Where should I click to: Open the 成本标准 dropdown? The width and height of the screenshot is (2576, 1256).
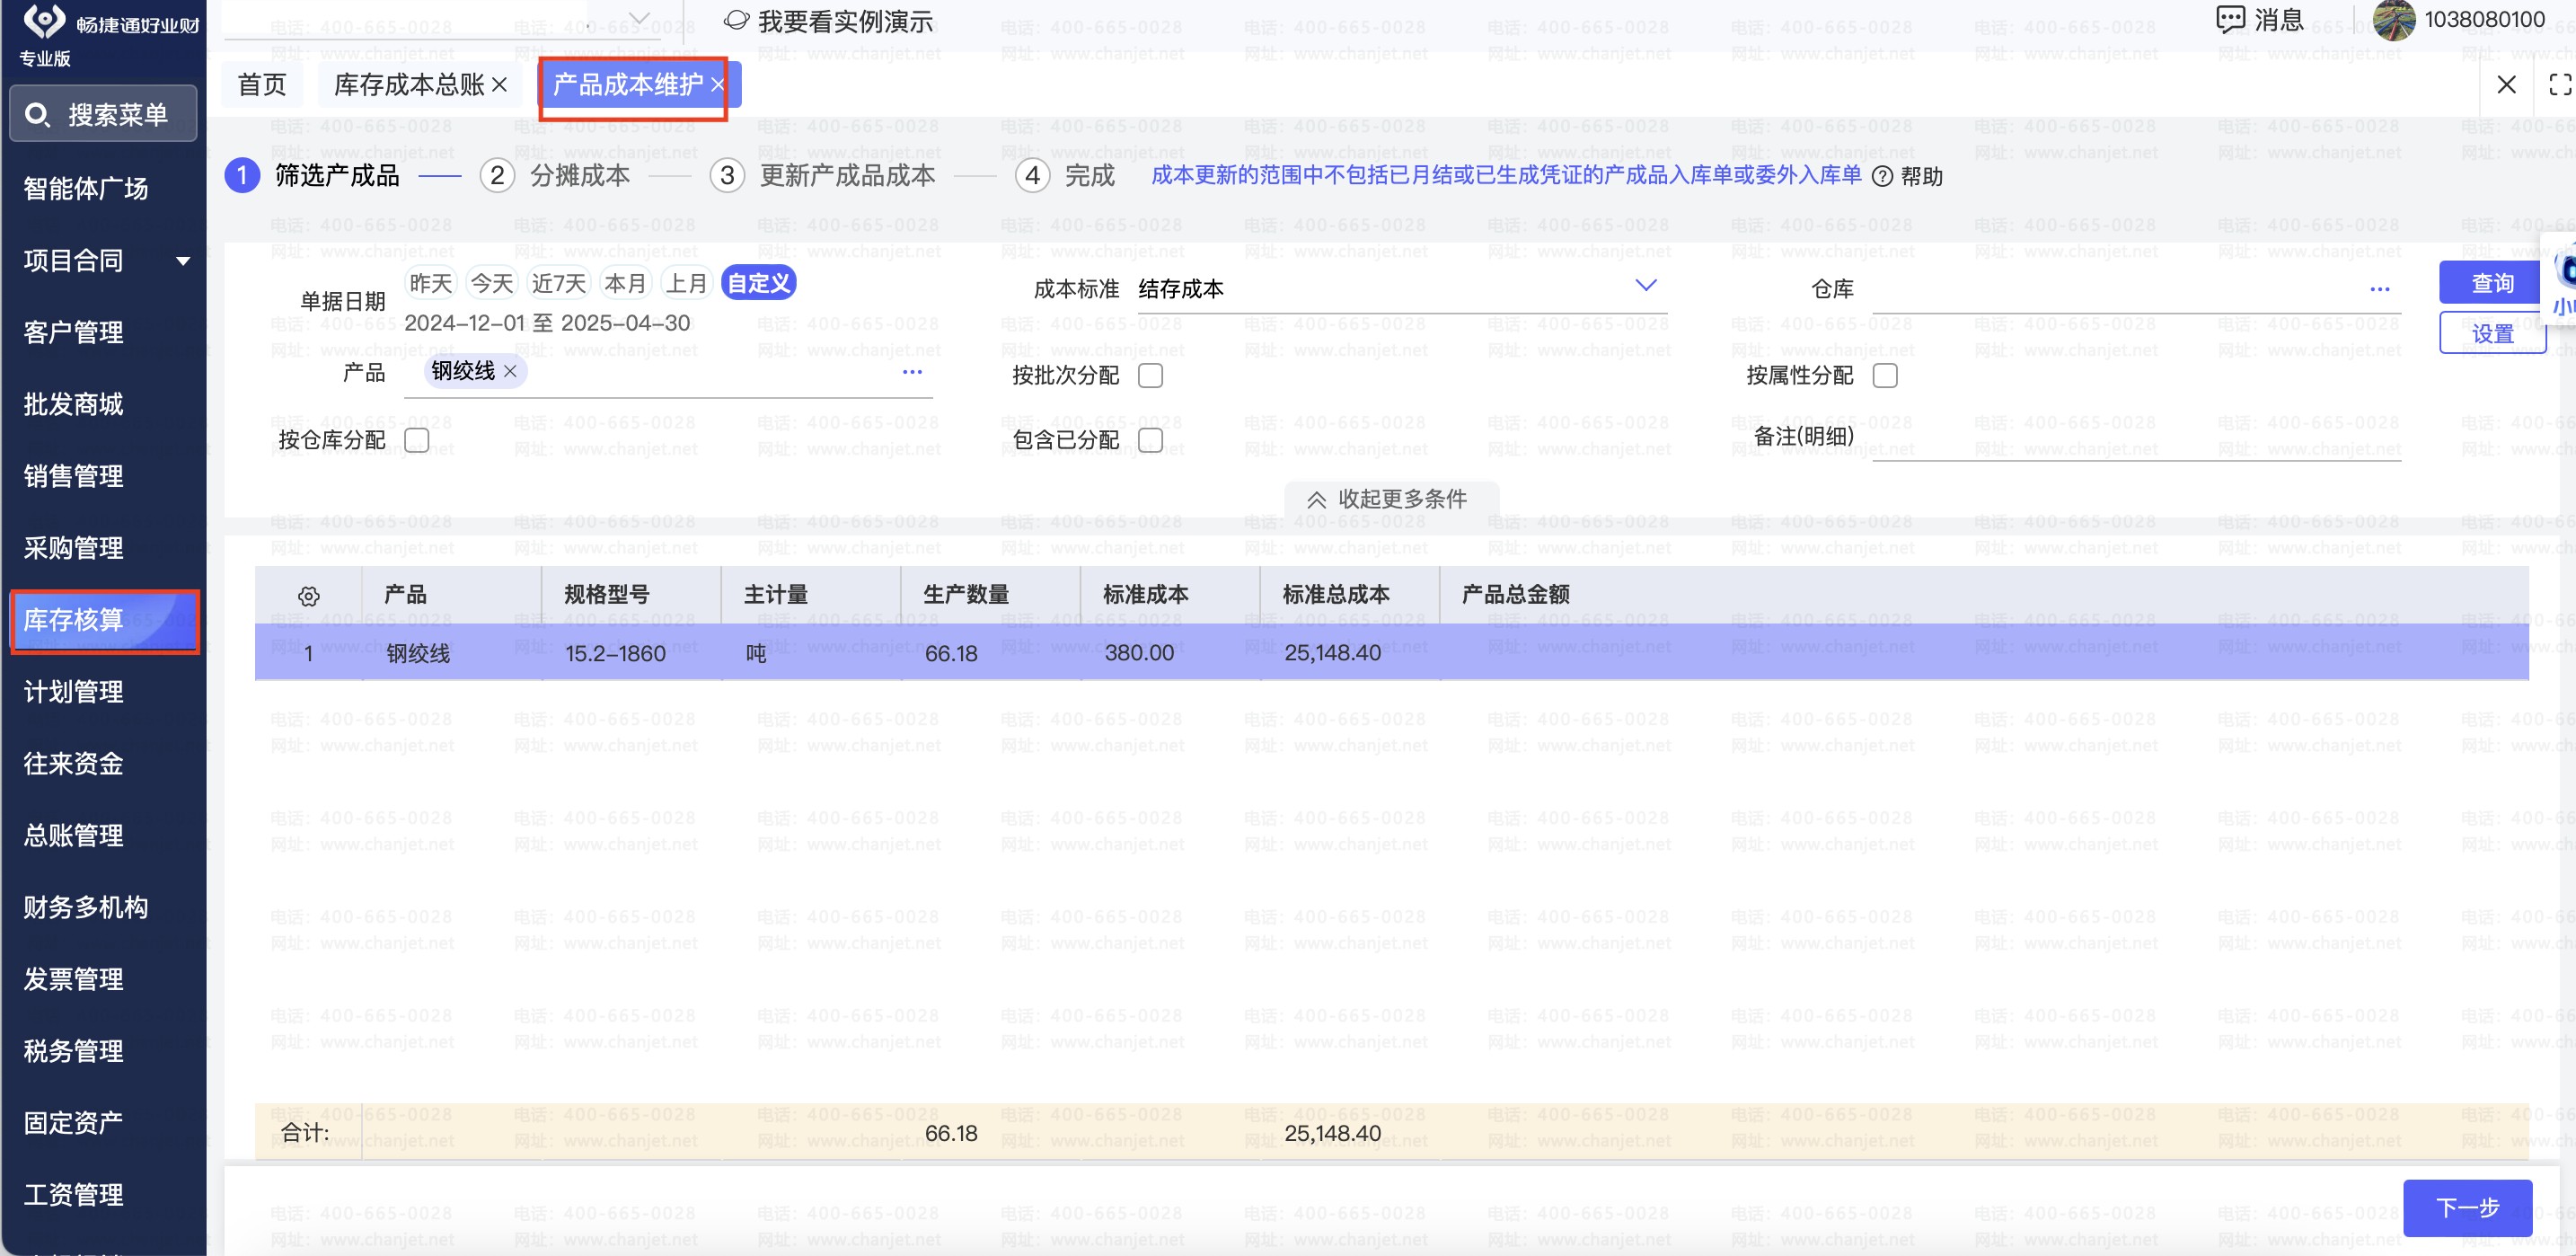coord(1645,287)
